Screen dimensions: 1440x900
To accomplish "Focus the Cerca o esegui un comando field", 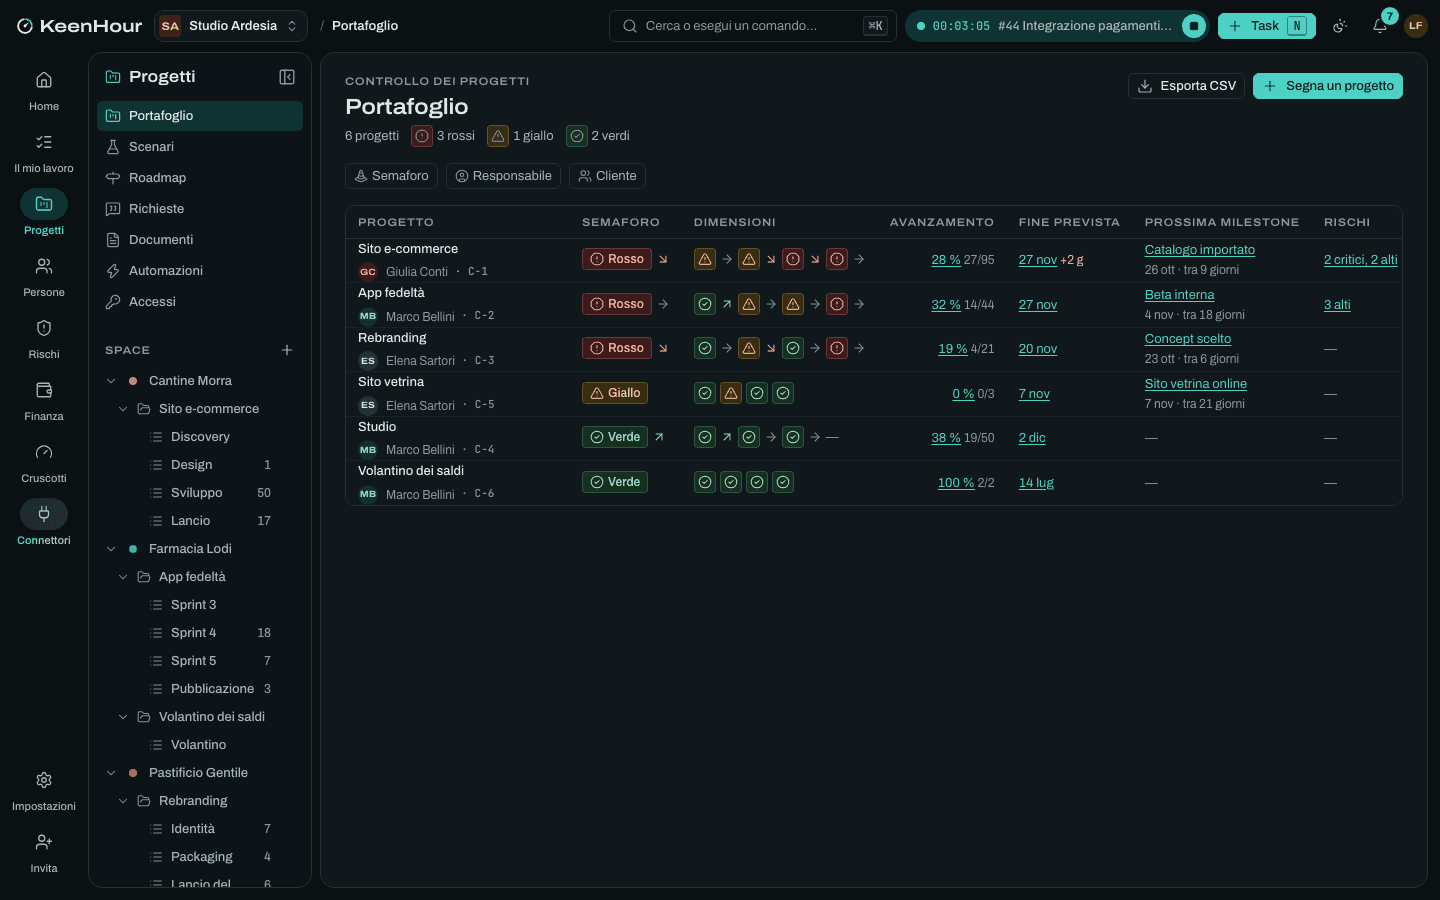I will (x=753, y=26).
